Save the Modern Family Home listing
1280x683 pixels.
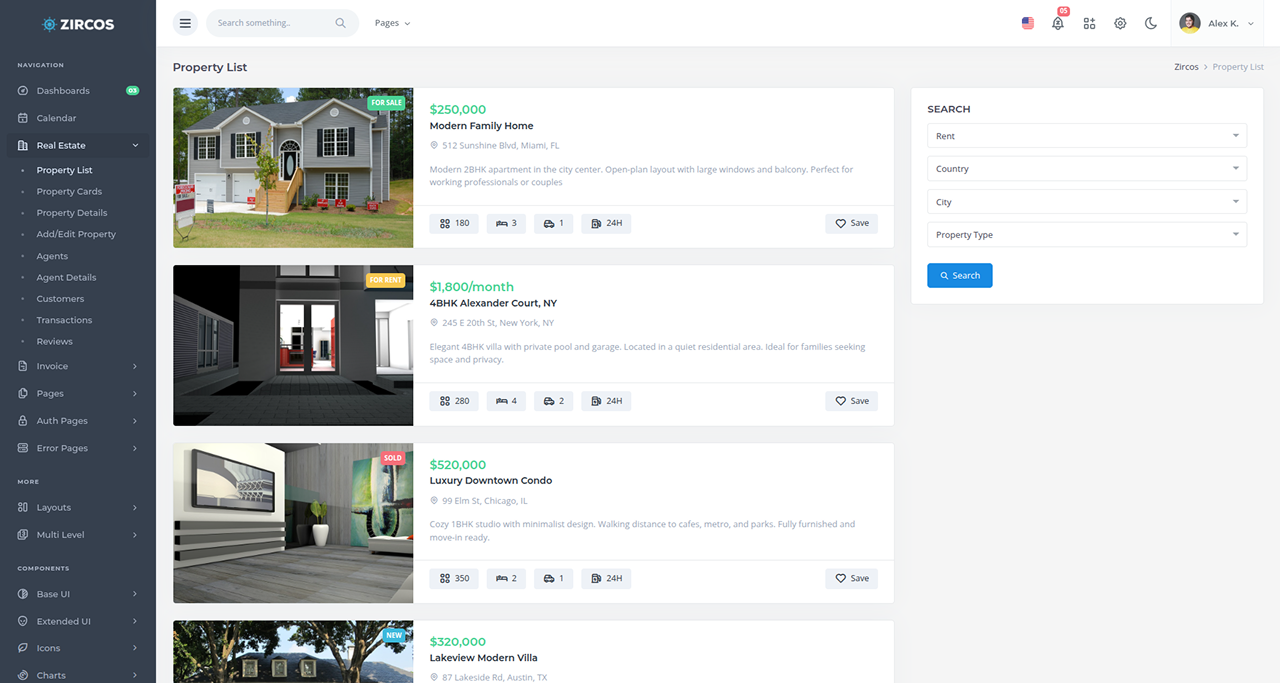pos(852,223)
